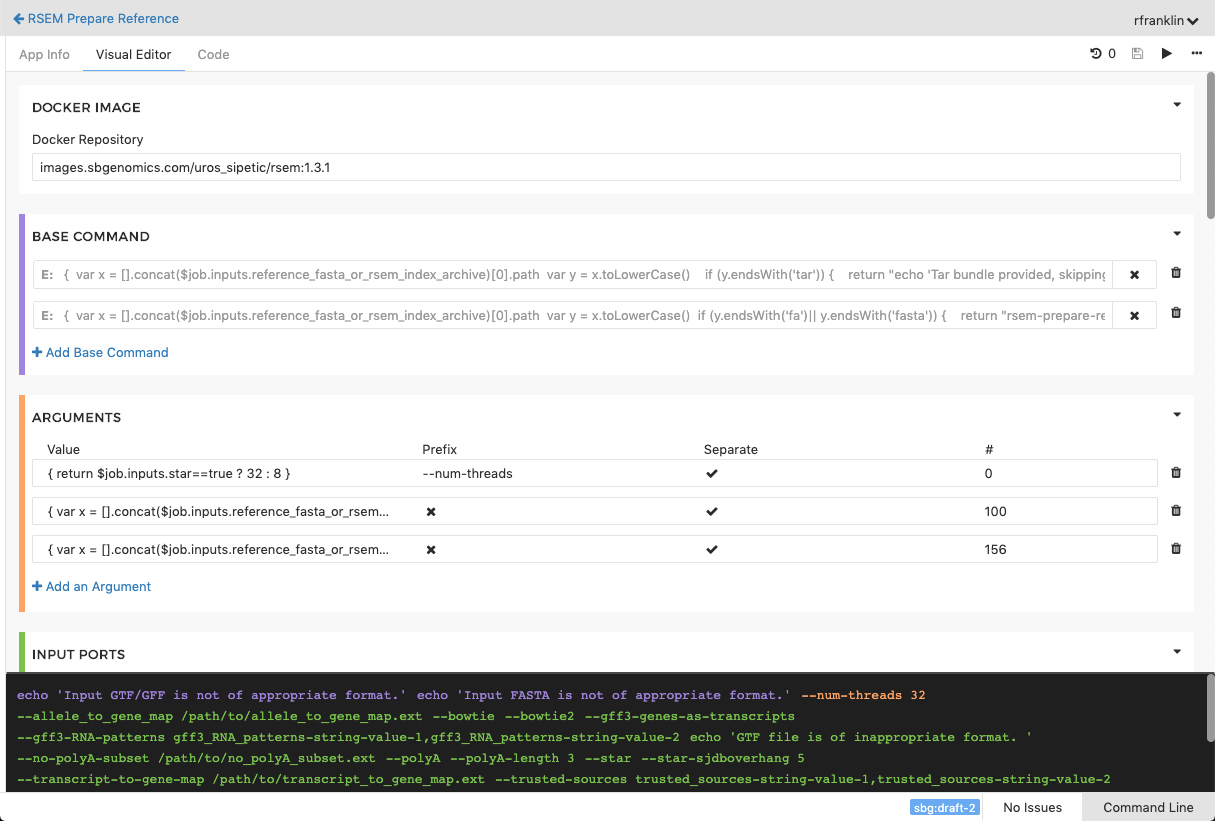Delete the second base command row
This screenshot has width=1215, height=821.
coord(1176,313)
